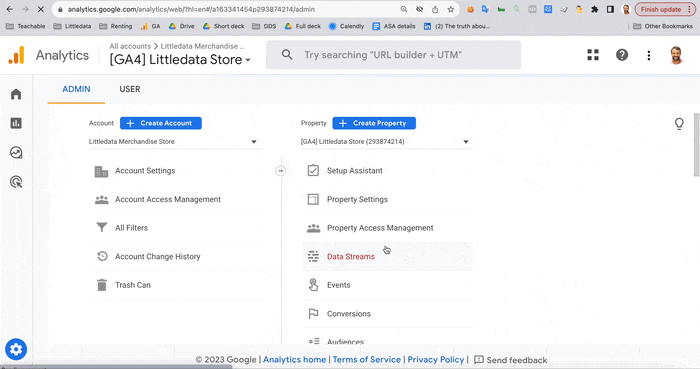The height and width of the screenshot is (369, 700).
Task: Open the browser extensions puzzle icon
Action: (595, 9)
